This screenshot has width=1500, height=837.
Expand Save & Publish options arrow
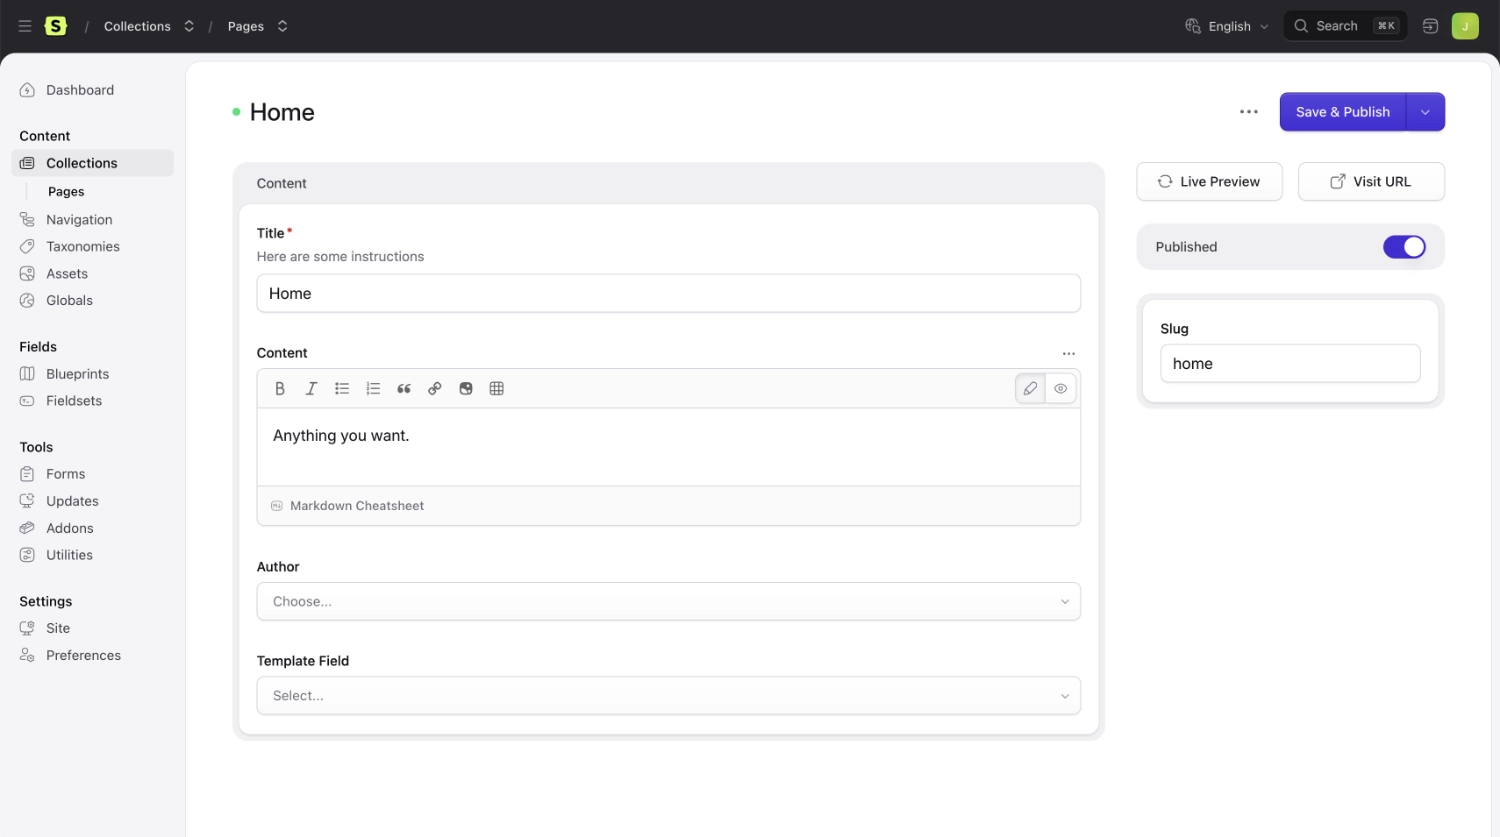coord(1425,112)
